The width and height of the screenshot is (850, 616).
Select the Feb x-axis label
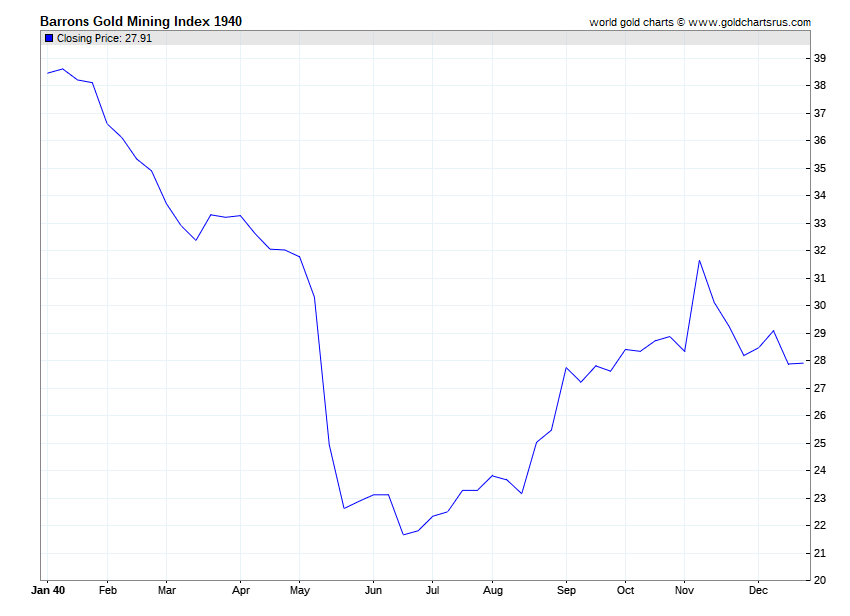click(108, 591)
